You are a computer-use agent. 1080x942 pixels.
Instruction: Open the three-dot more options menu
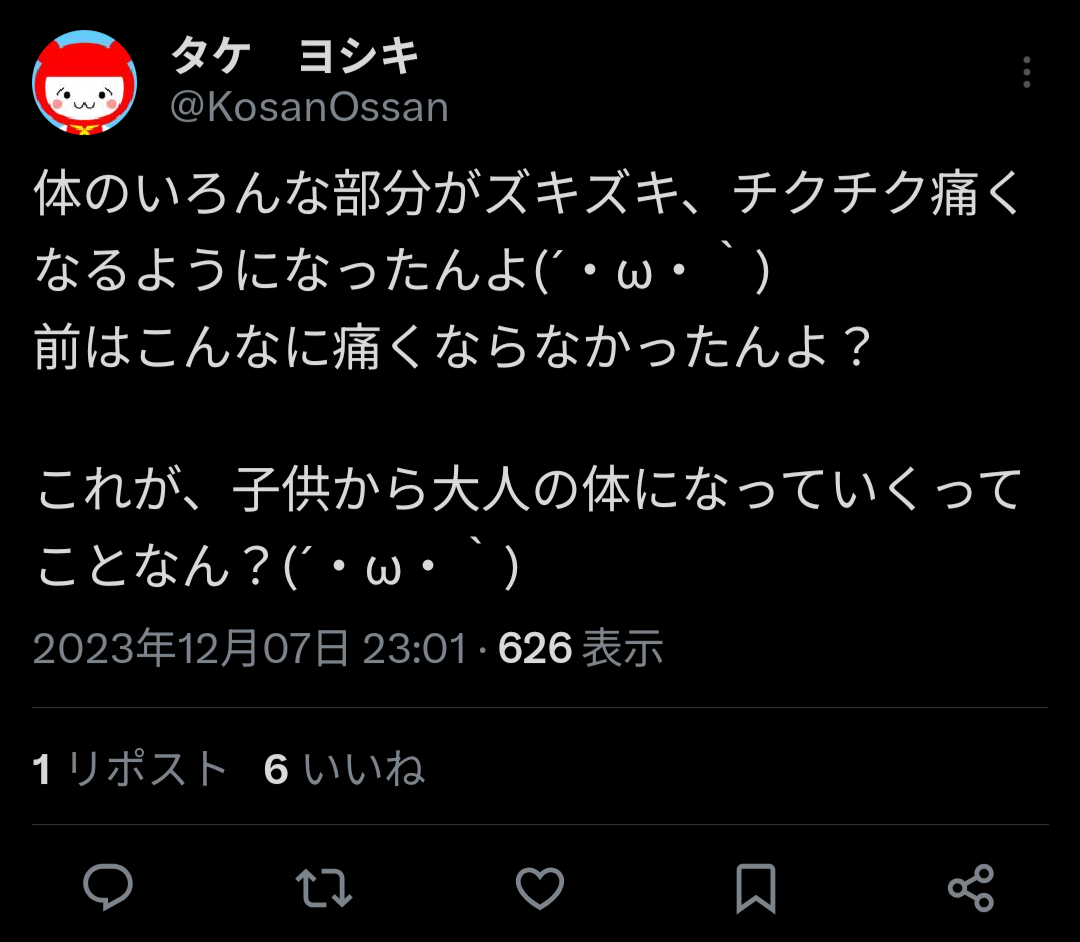click(1026, 72)
